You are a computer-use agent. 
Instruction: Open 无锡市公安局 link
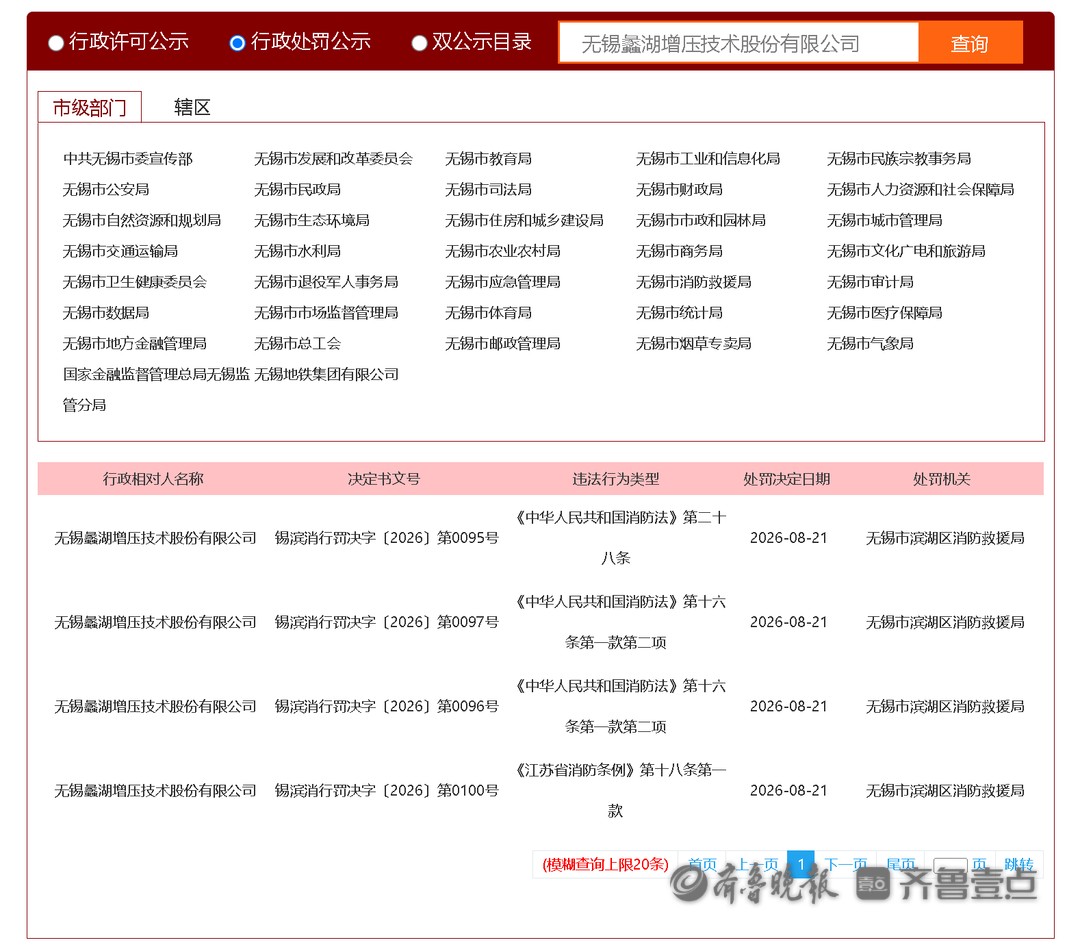click(x=106, y=189)
